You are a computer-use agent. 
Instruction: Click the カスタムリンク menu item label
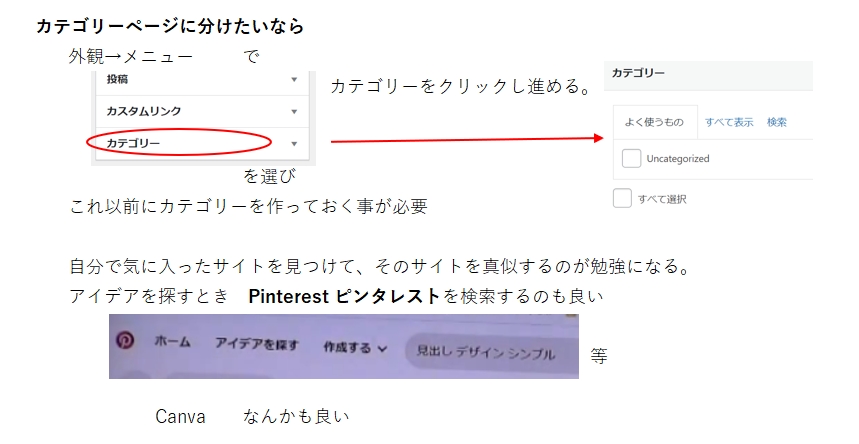[143, 111]
